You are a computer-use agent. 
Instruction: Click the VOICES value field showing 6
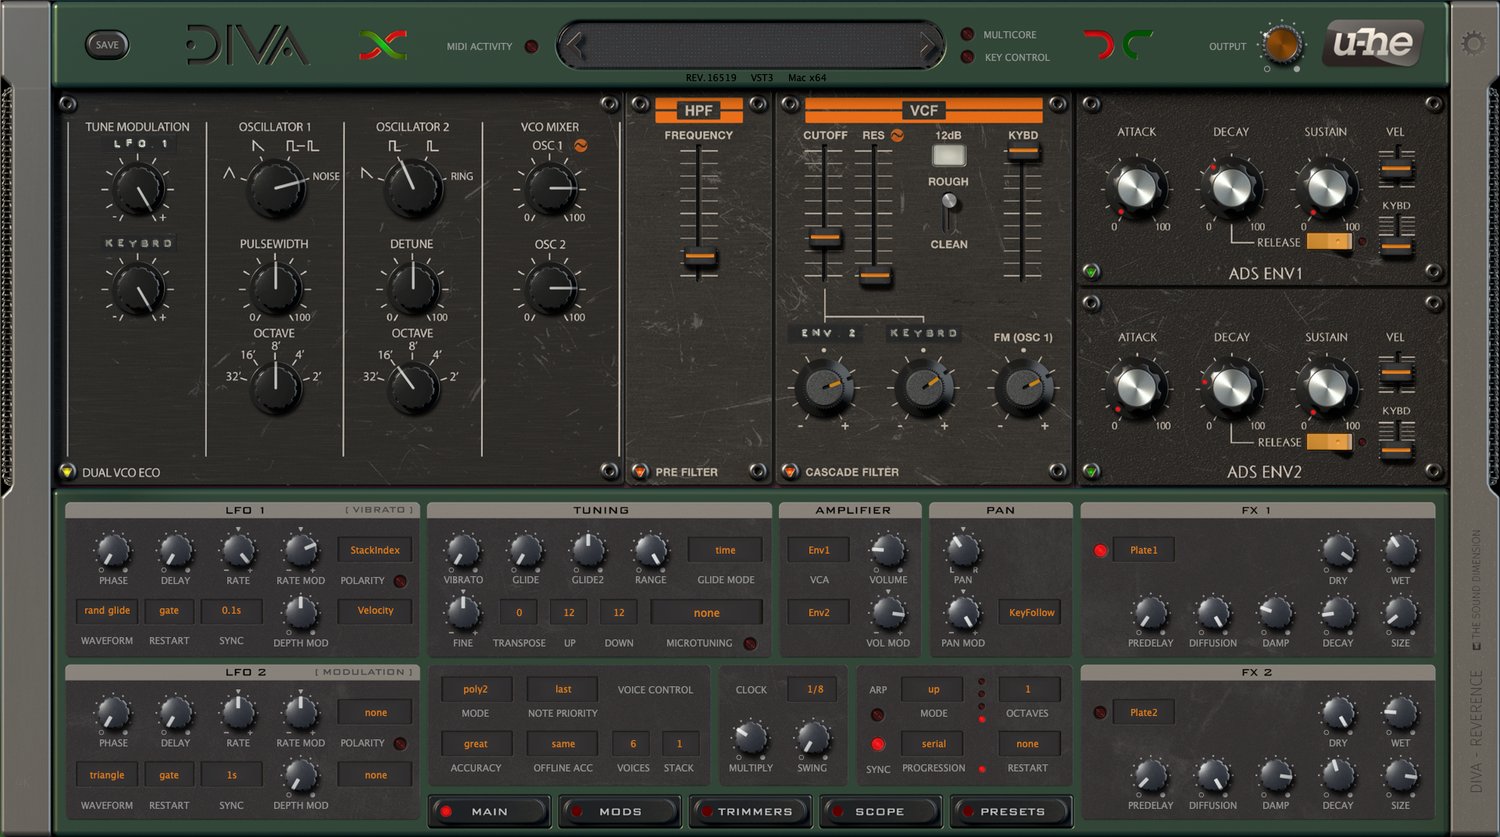pos(633,744)
